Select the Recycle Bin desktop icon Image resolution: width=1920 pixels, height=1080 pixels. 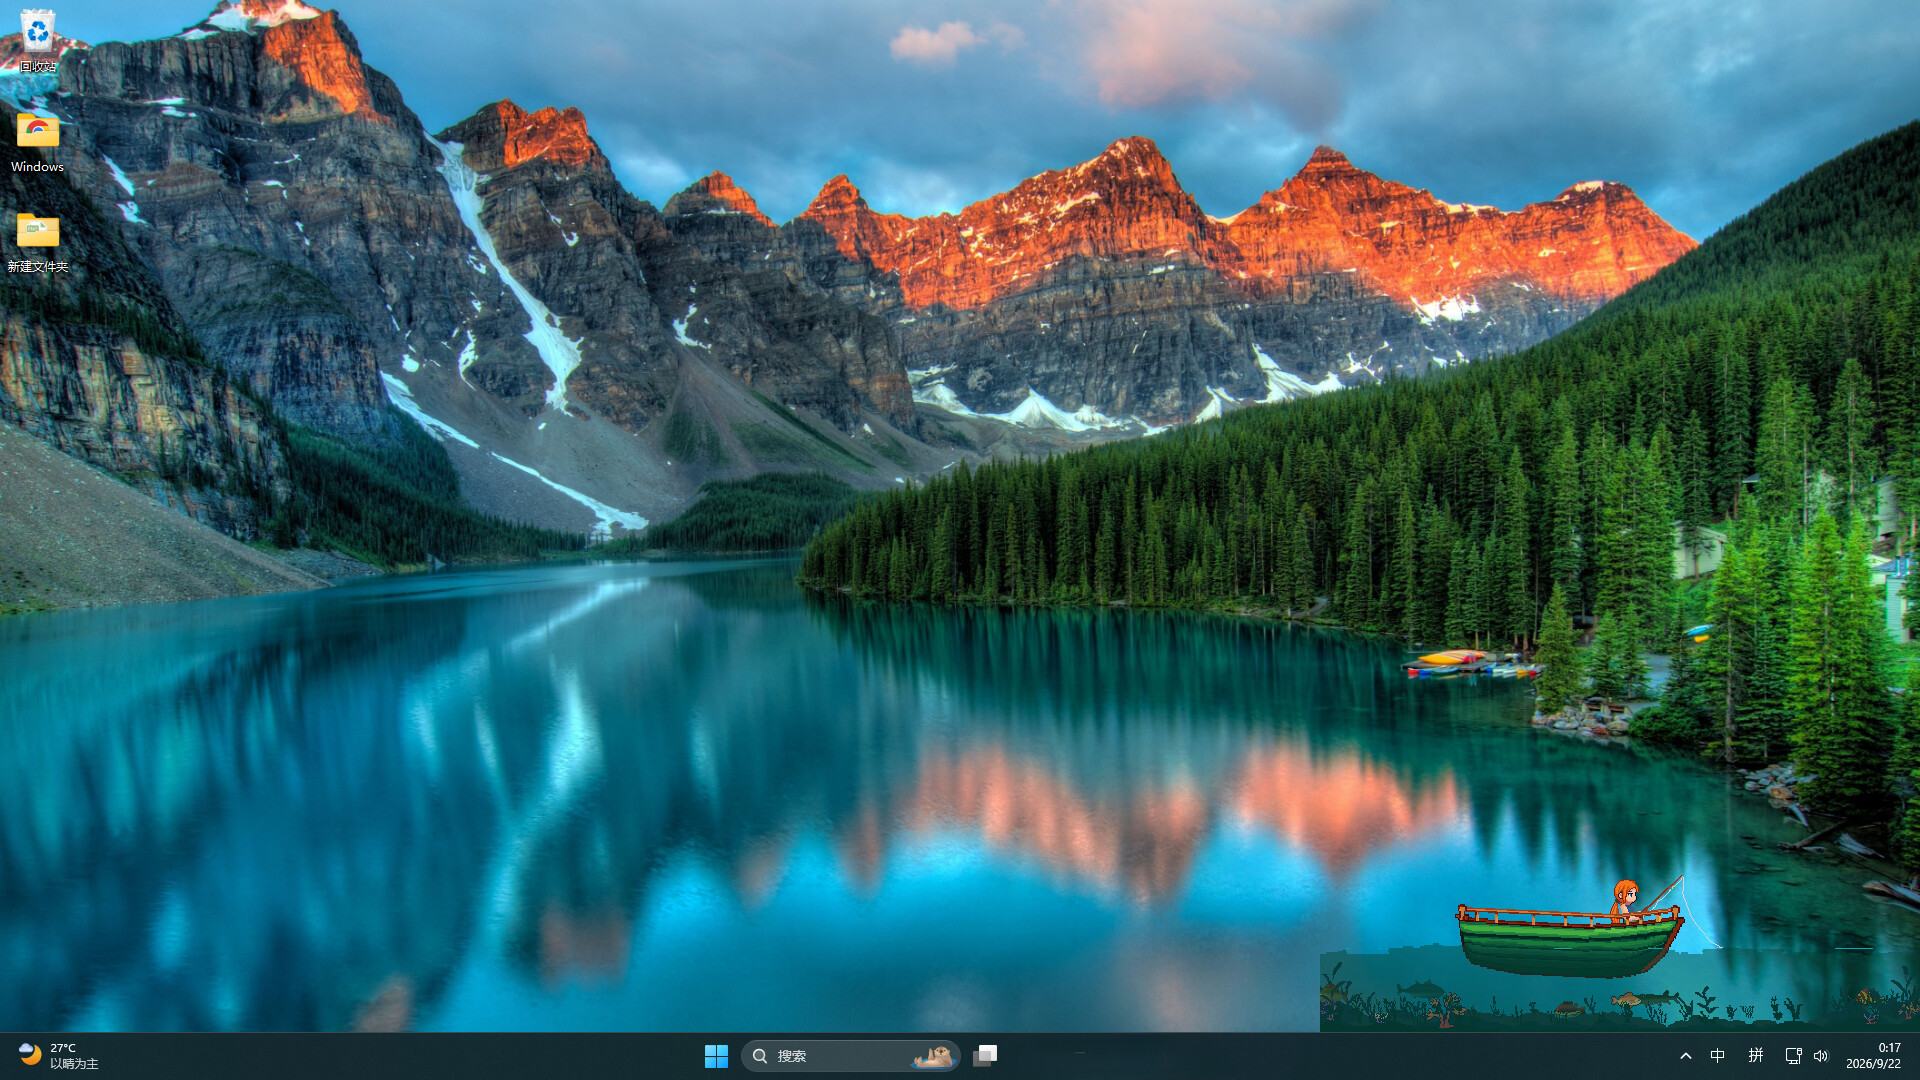(37, 42)
